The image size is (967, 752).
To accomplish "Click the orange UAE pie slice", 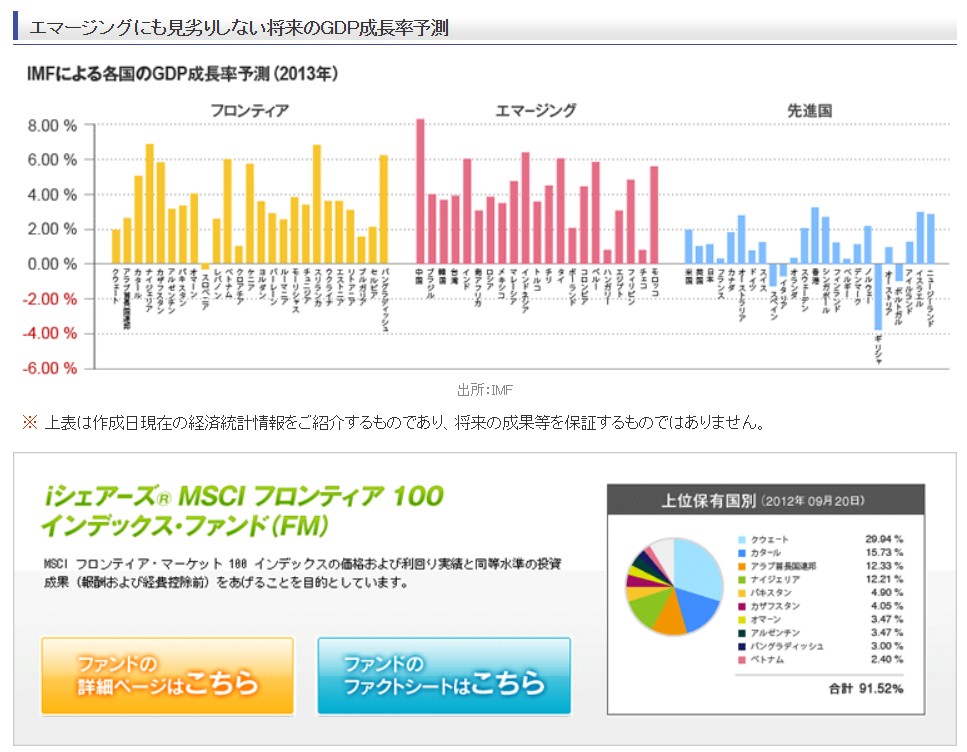I will point(669,618).
